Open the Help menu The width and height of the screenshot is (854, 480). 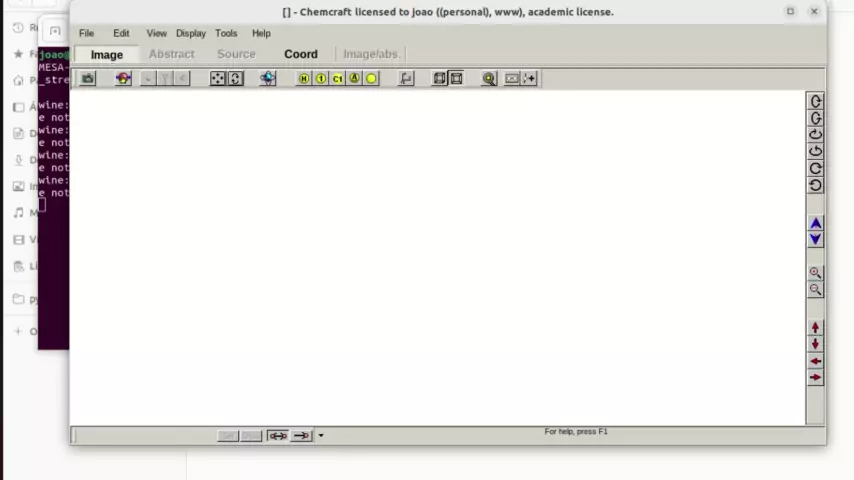click(261, 33)
